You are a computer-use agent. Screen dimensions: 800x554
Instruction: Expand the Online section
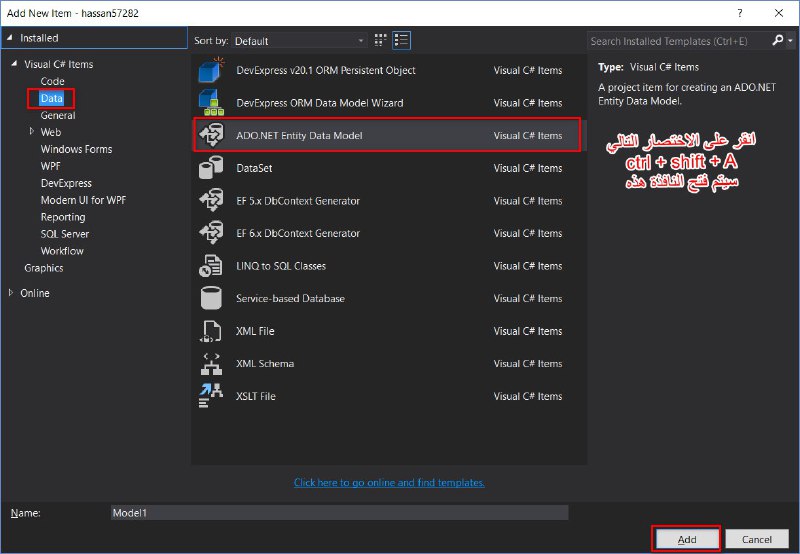tap(11, 293)
